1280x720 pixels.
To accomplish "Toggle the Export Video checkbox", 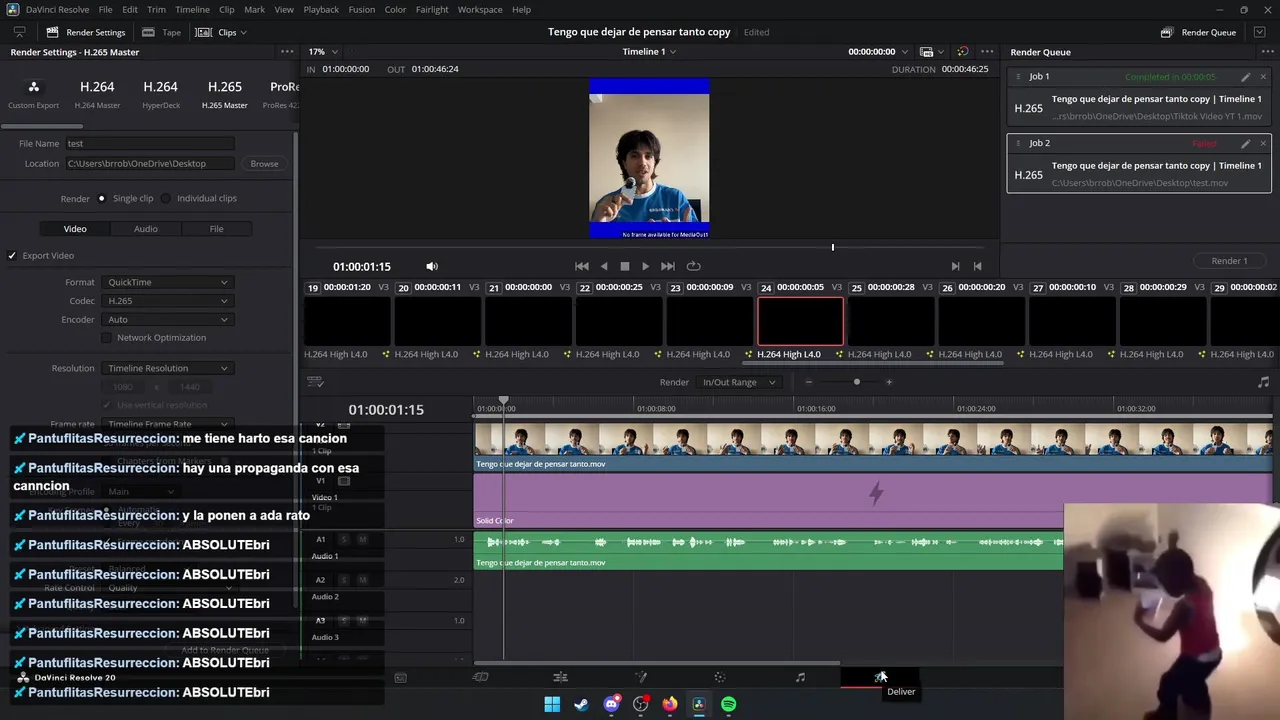I will point(12,255).
